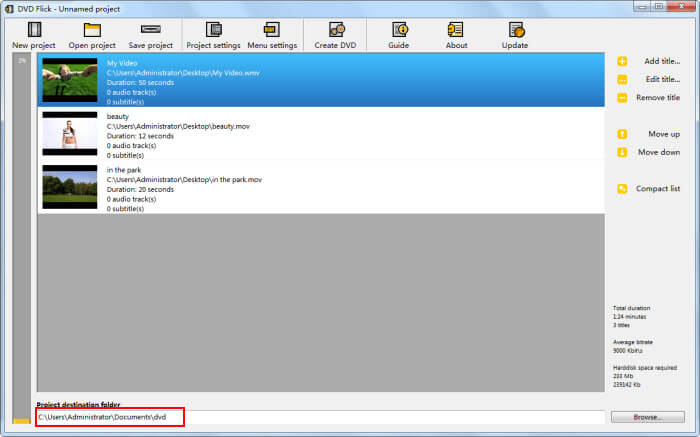Click 'Duration: 12 seconds' text
700x437 pixels.
pos(140,136)
